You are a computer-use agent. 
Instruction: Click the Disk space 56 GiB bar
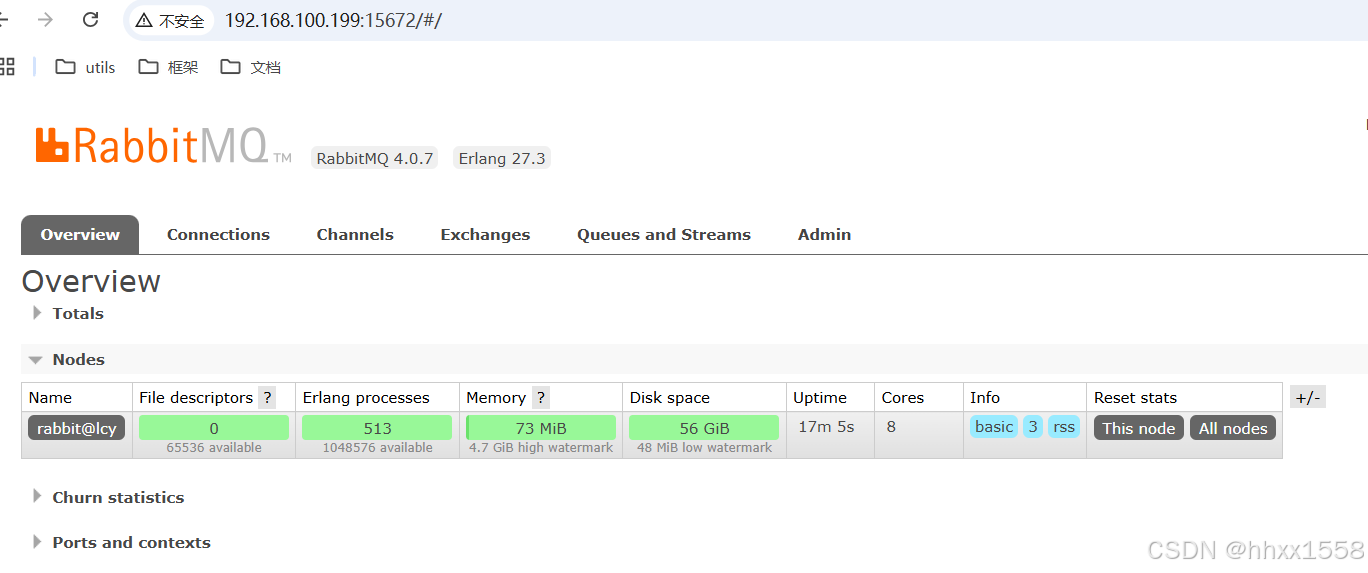click(x=704, y=428)
